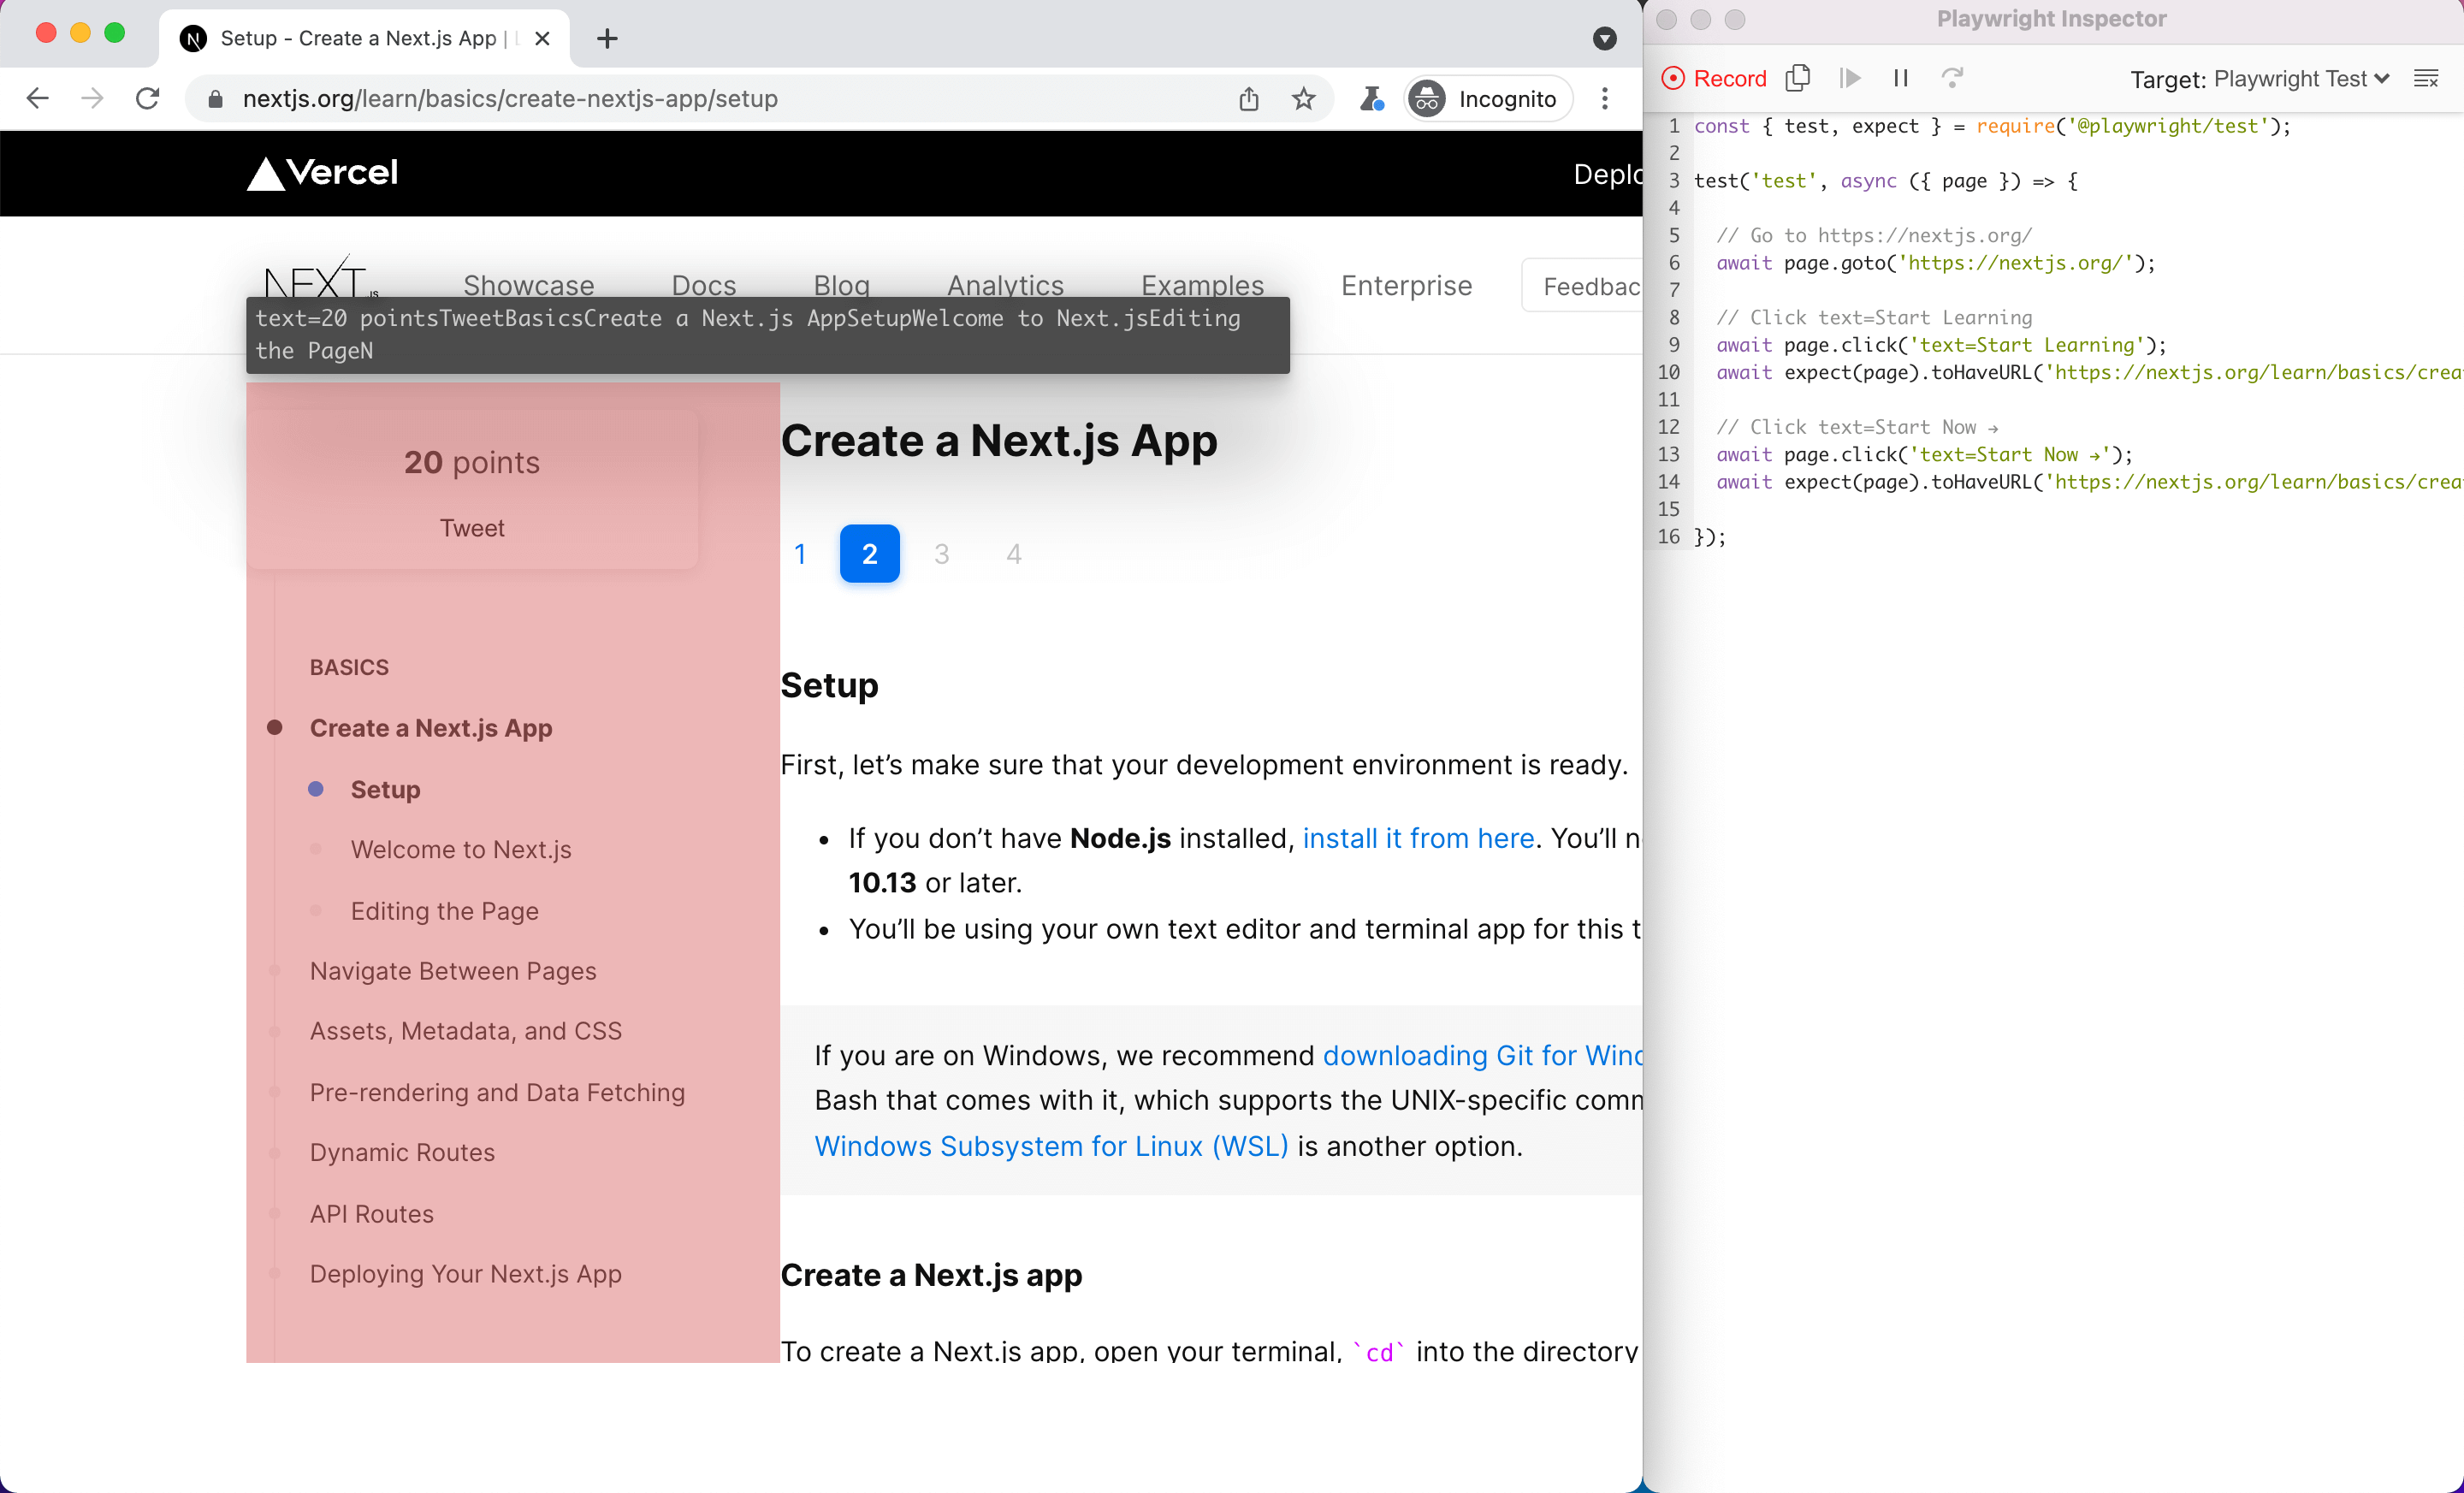Step over the next test action

(x=1952, y=77)
